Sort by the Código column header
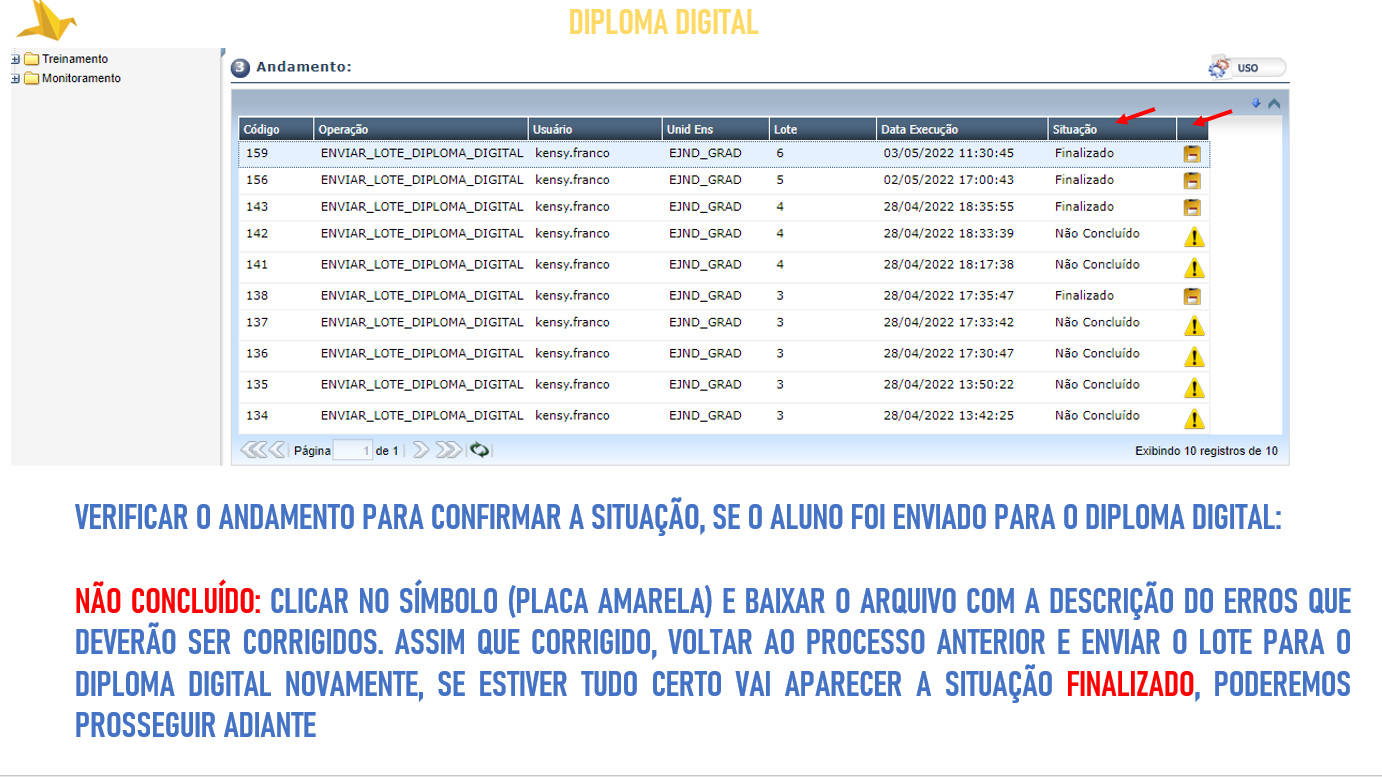Image resolution: width=1382 pixels, height=777 pixels. (275, 129)
